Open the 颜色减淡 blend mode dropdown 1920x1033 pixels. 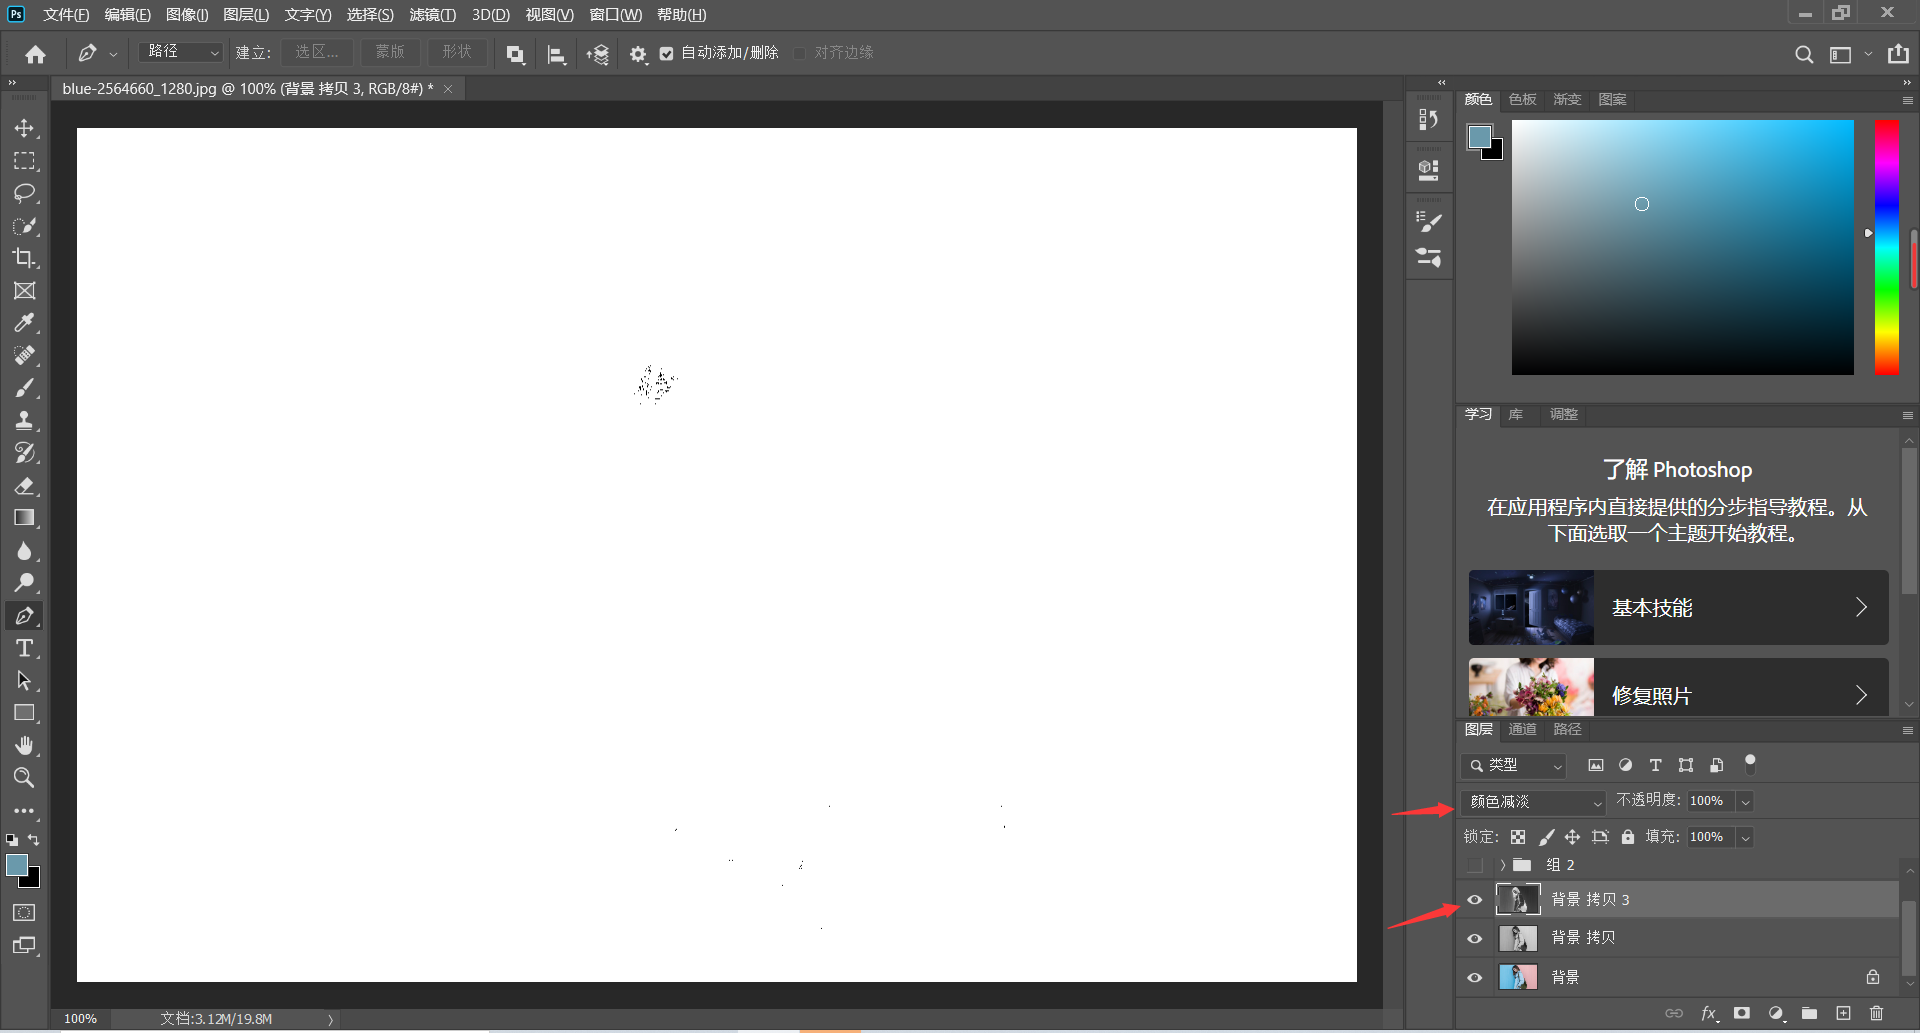[x=1533, y=802]
